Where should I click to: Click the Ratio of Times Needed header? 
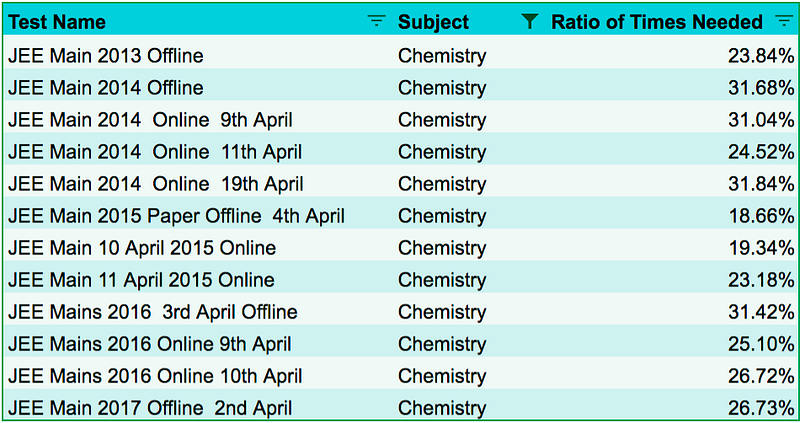[657, 22]
